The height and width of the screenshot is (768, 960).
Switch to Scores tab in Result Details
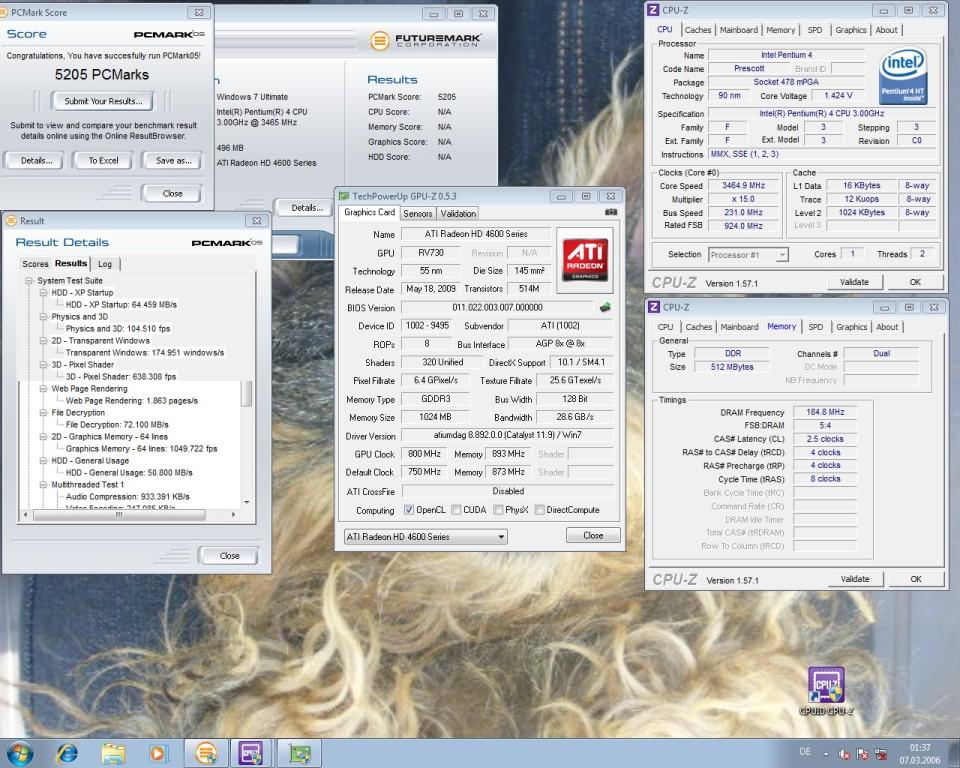coord(35,264)
